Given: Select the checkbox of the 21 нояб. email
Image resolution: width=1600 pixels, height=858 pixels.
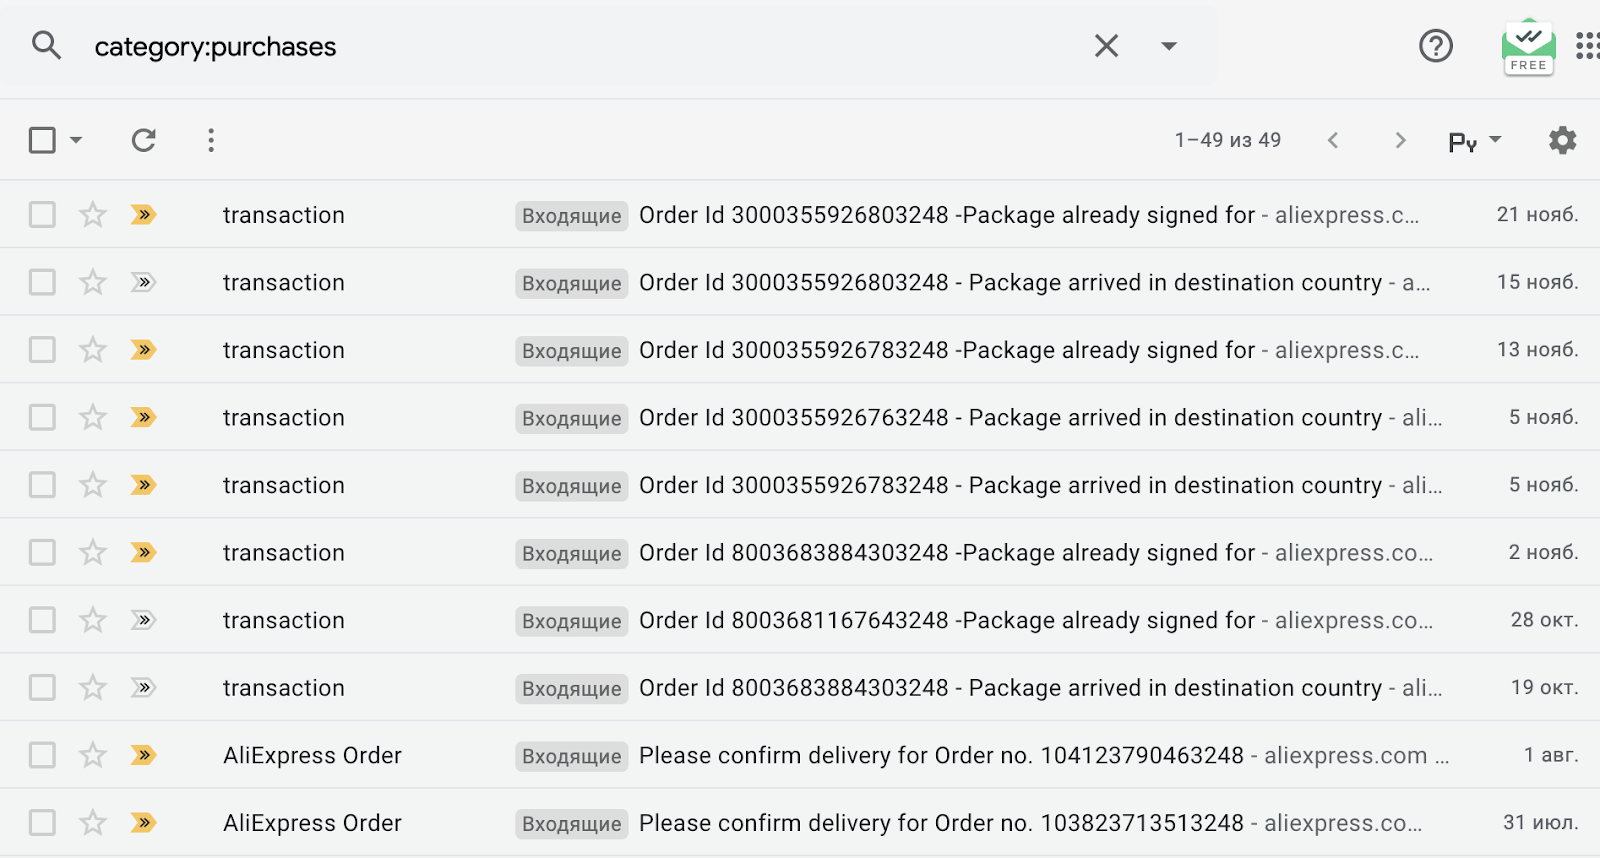Looking at the screenshot, I should (x=42, y=215).
